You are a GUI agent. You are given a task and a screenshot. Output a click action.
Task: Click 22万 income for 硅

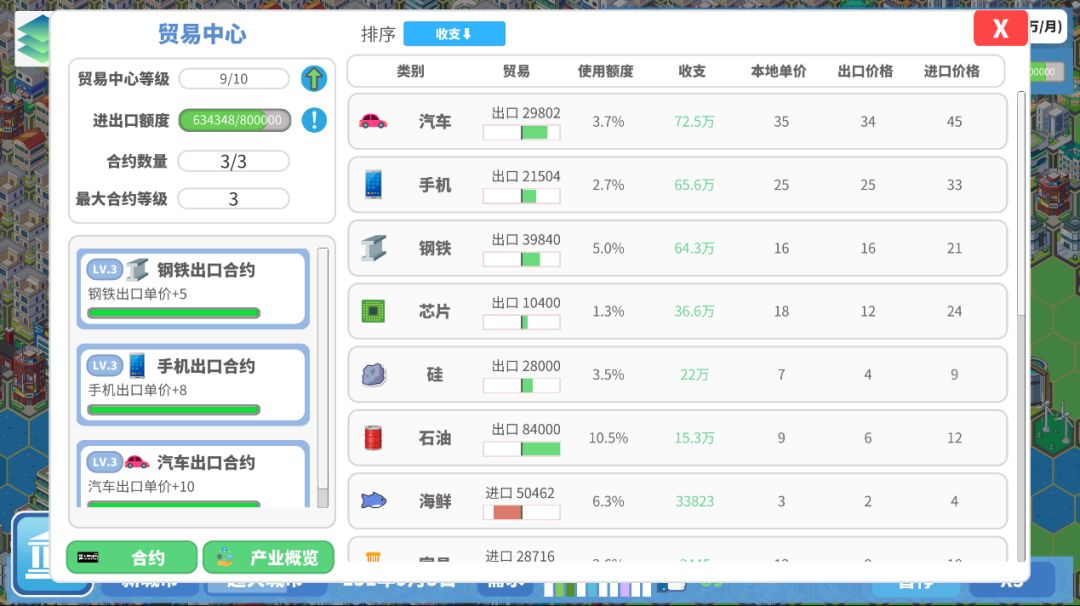(x=694, y=375)
